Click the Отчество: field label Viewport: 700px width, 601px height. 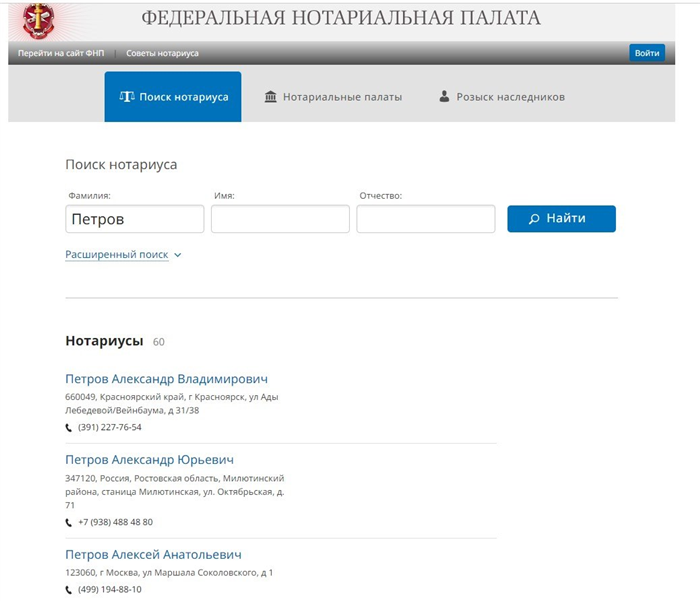[381, 196]
